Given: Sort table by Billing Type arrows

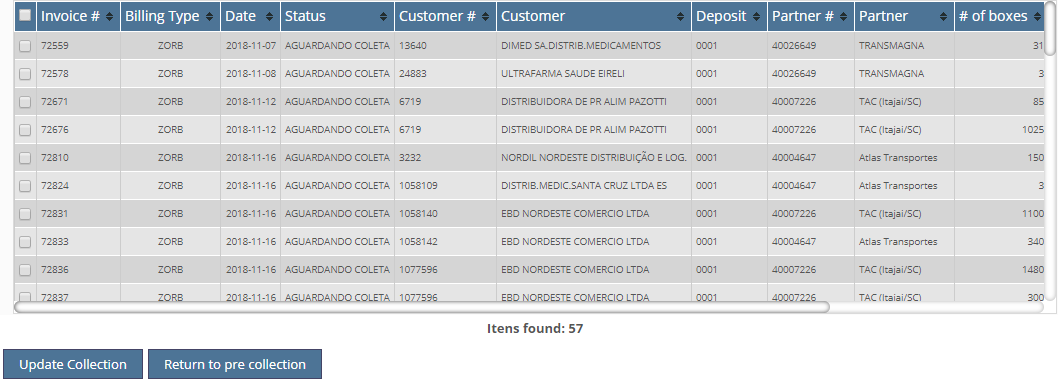Looking at the screenshot, I should (209, 17).
